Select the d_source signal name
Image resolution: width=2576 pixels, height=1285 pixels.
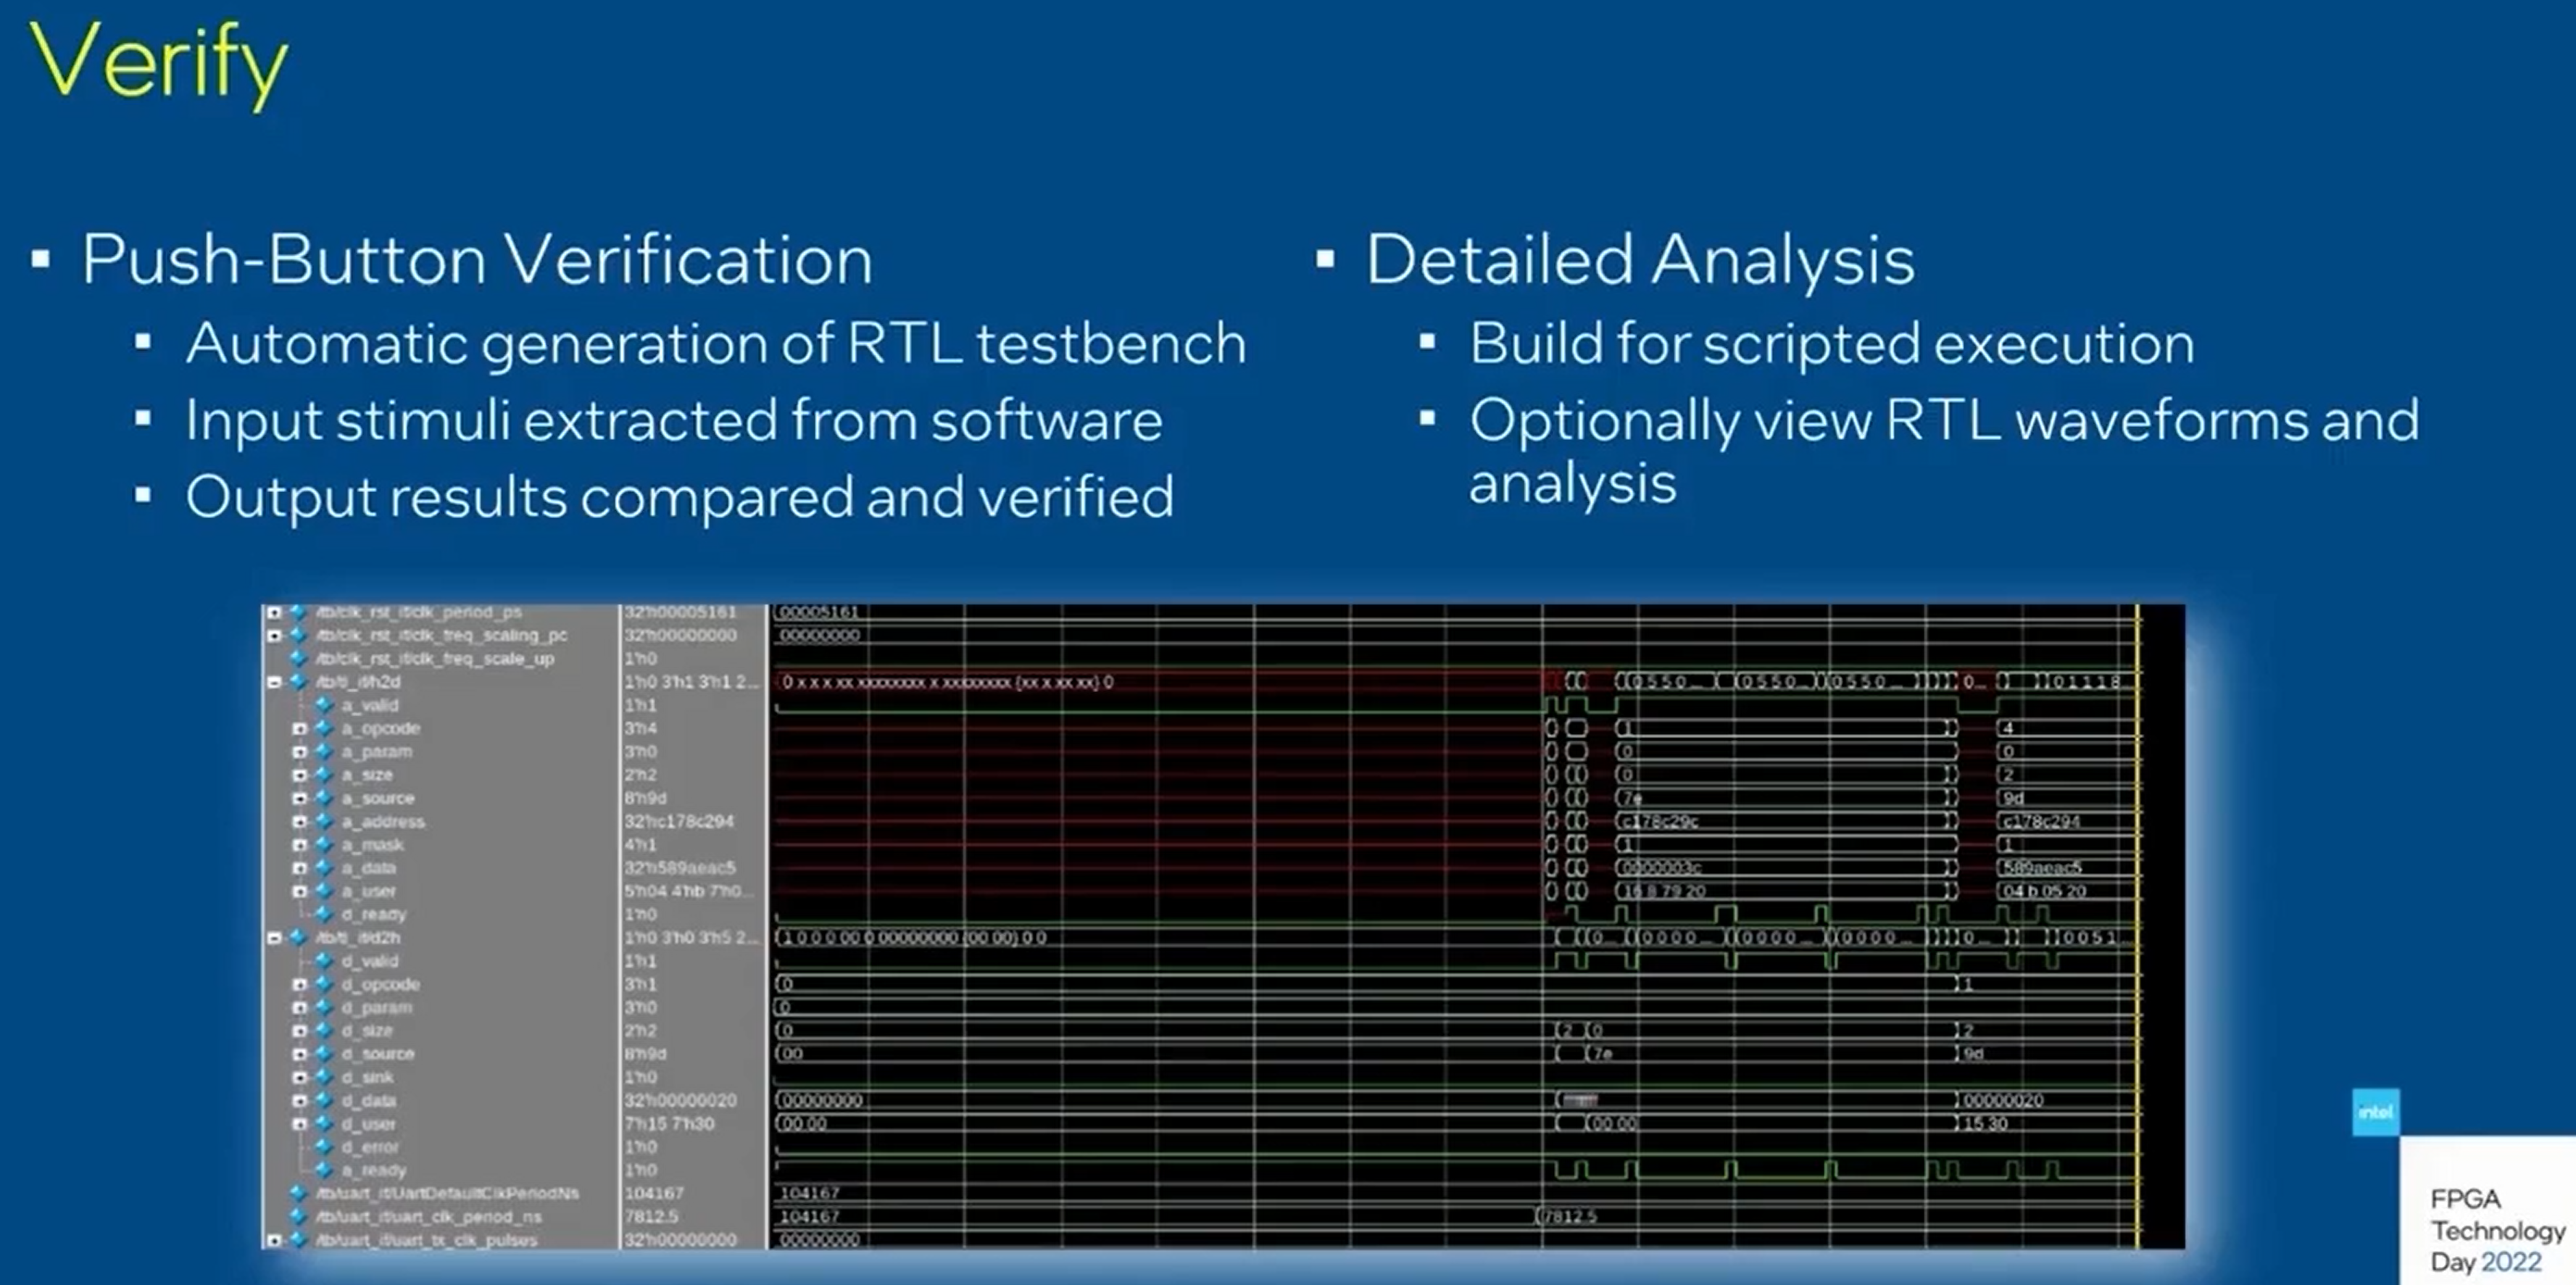[x=378, y=1054]
